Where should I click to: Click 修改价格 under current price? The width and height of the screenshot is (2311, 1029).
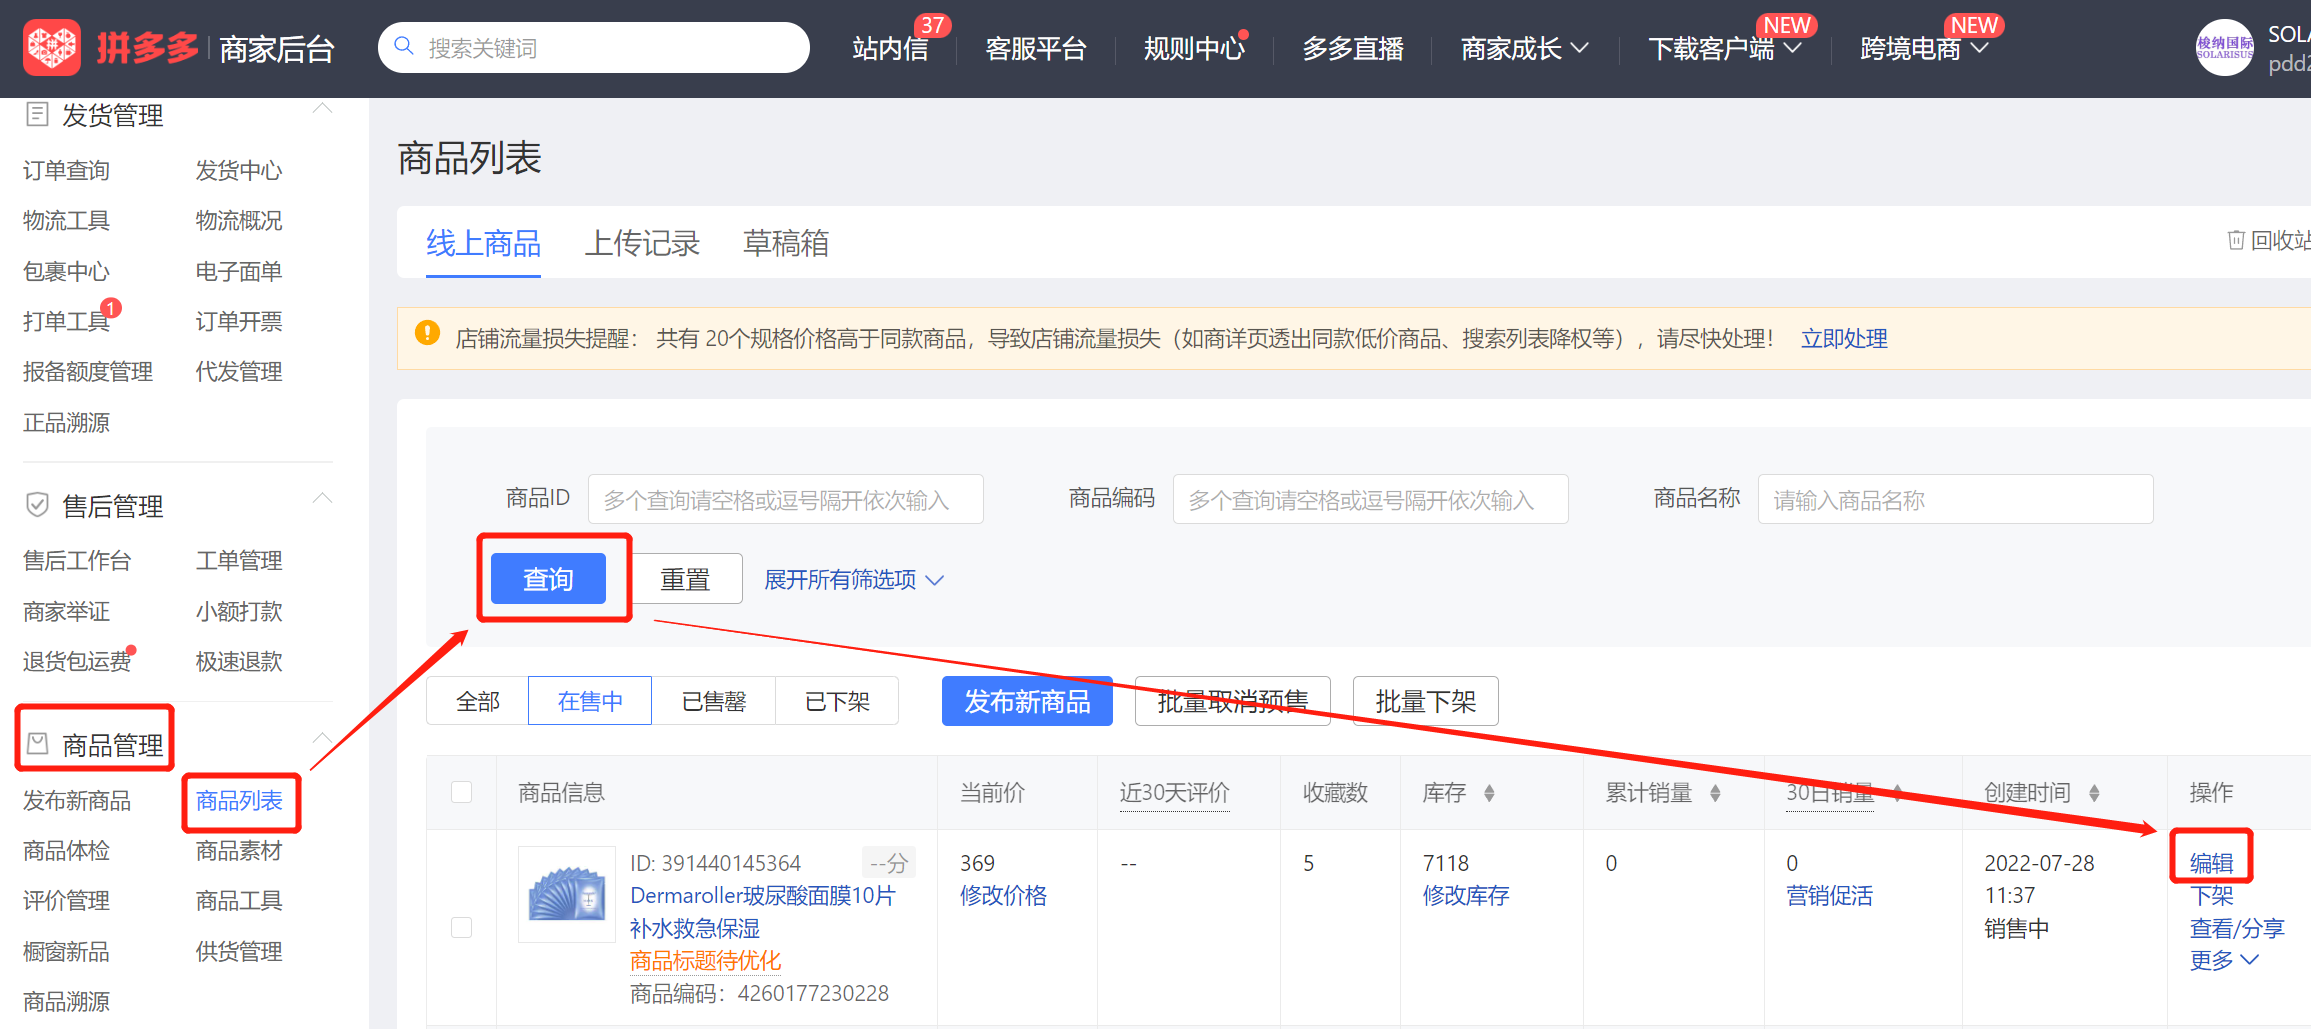[1003, 896]
